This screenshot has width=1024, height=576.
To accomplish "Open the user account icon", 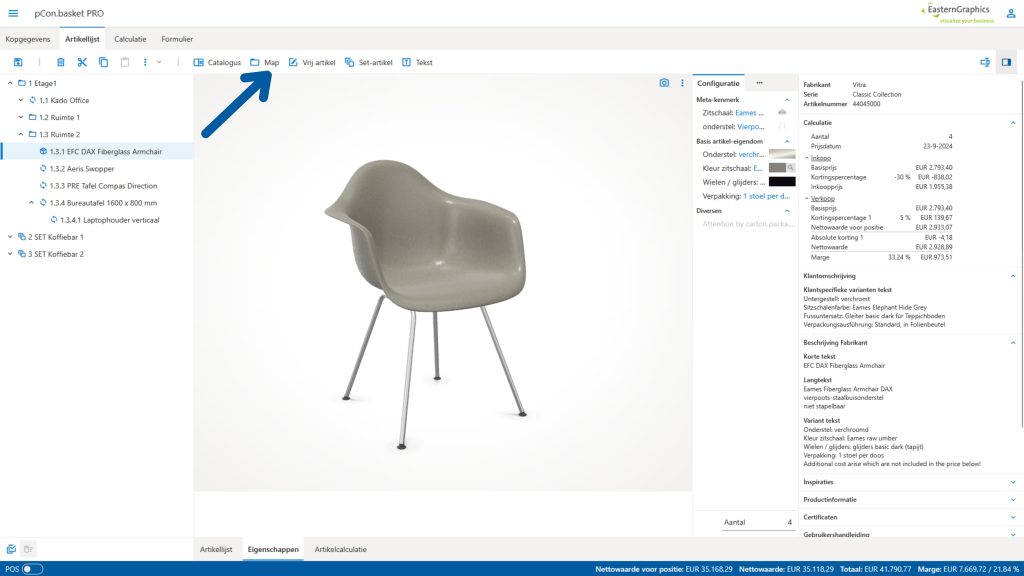I will (1011, 13).
